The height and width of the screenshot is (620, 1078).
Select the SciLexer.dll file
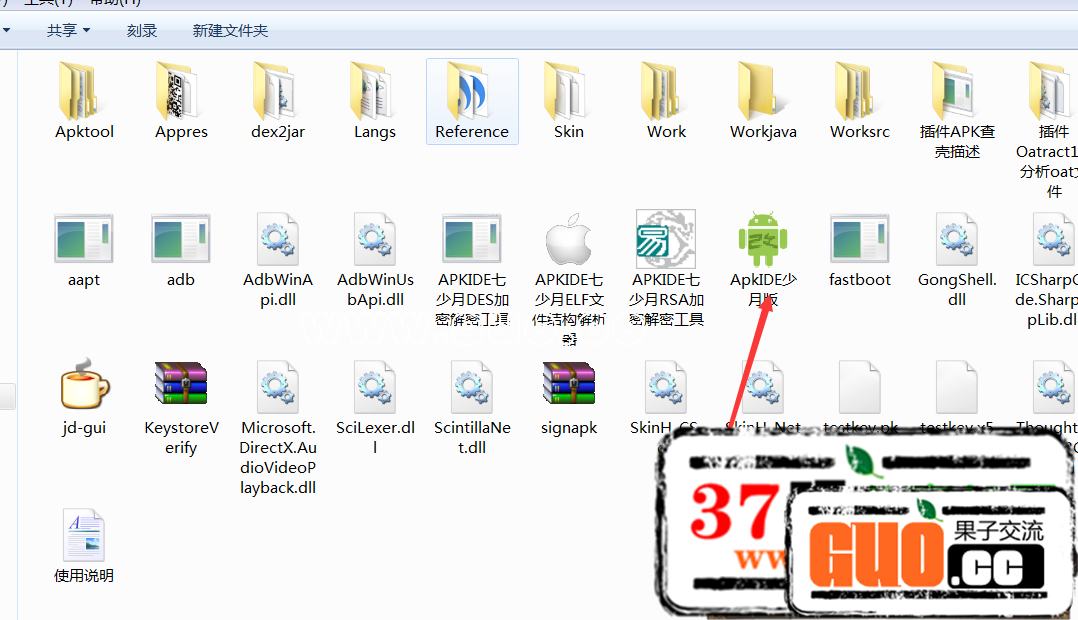click(375, 387)
